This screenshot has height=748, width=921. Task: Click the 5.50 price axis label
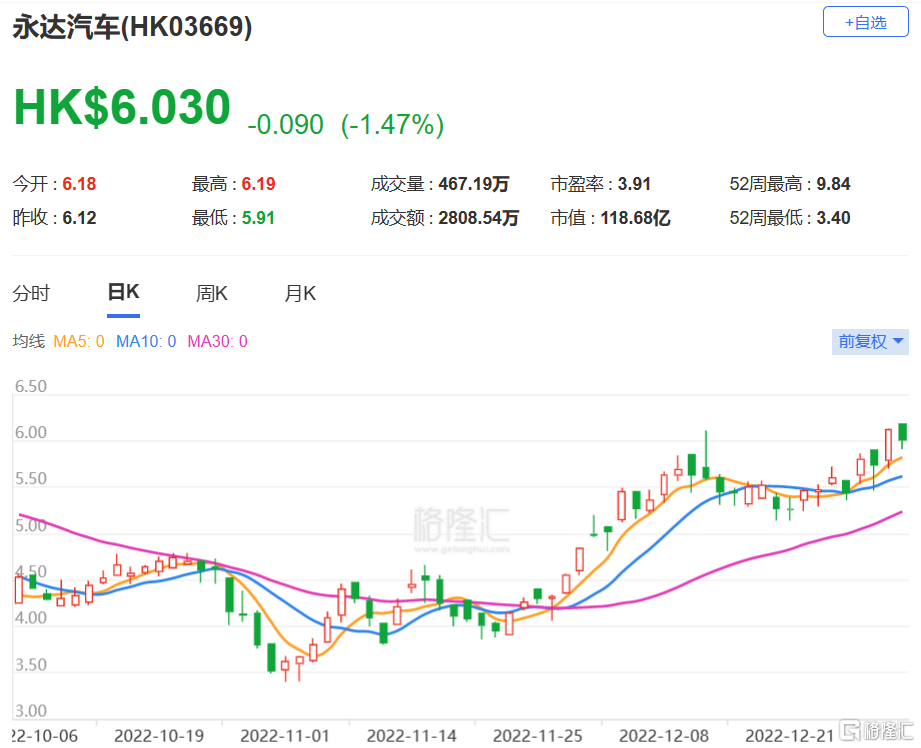31,478
